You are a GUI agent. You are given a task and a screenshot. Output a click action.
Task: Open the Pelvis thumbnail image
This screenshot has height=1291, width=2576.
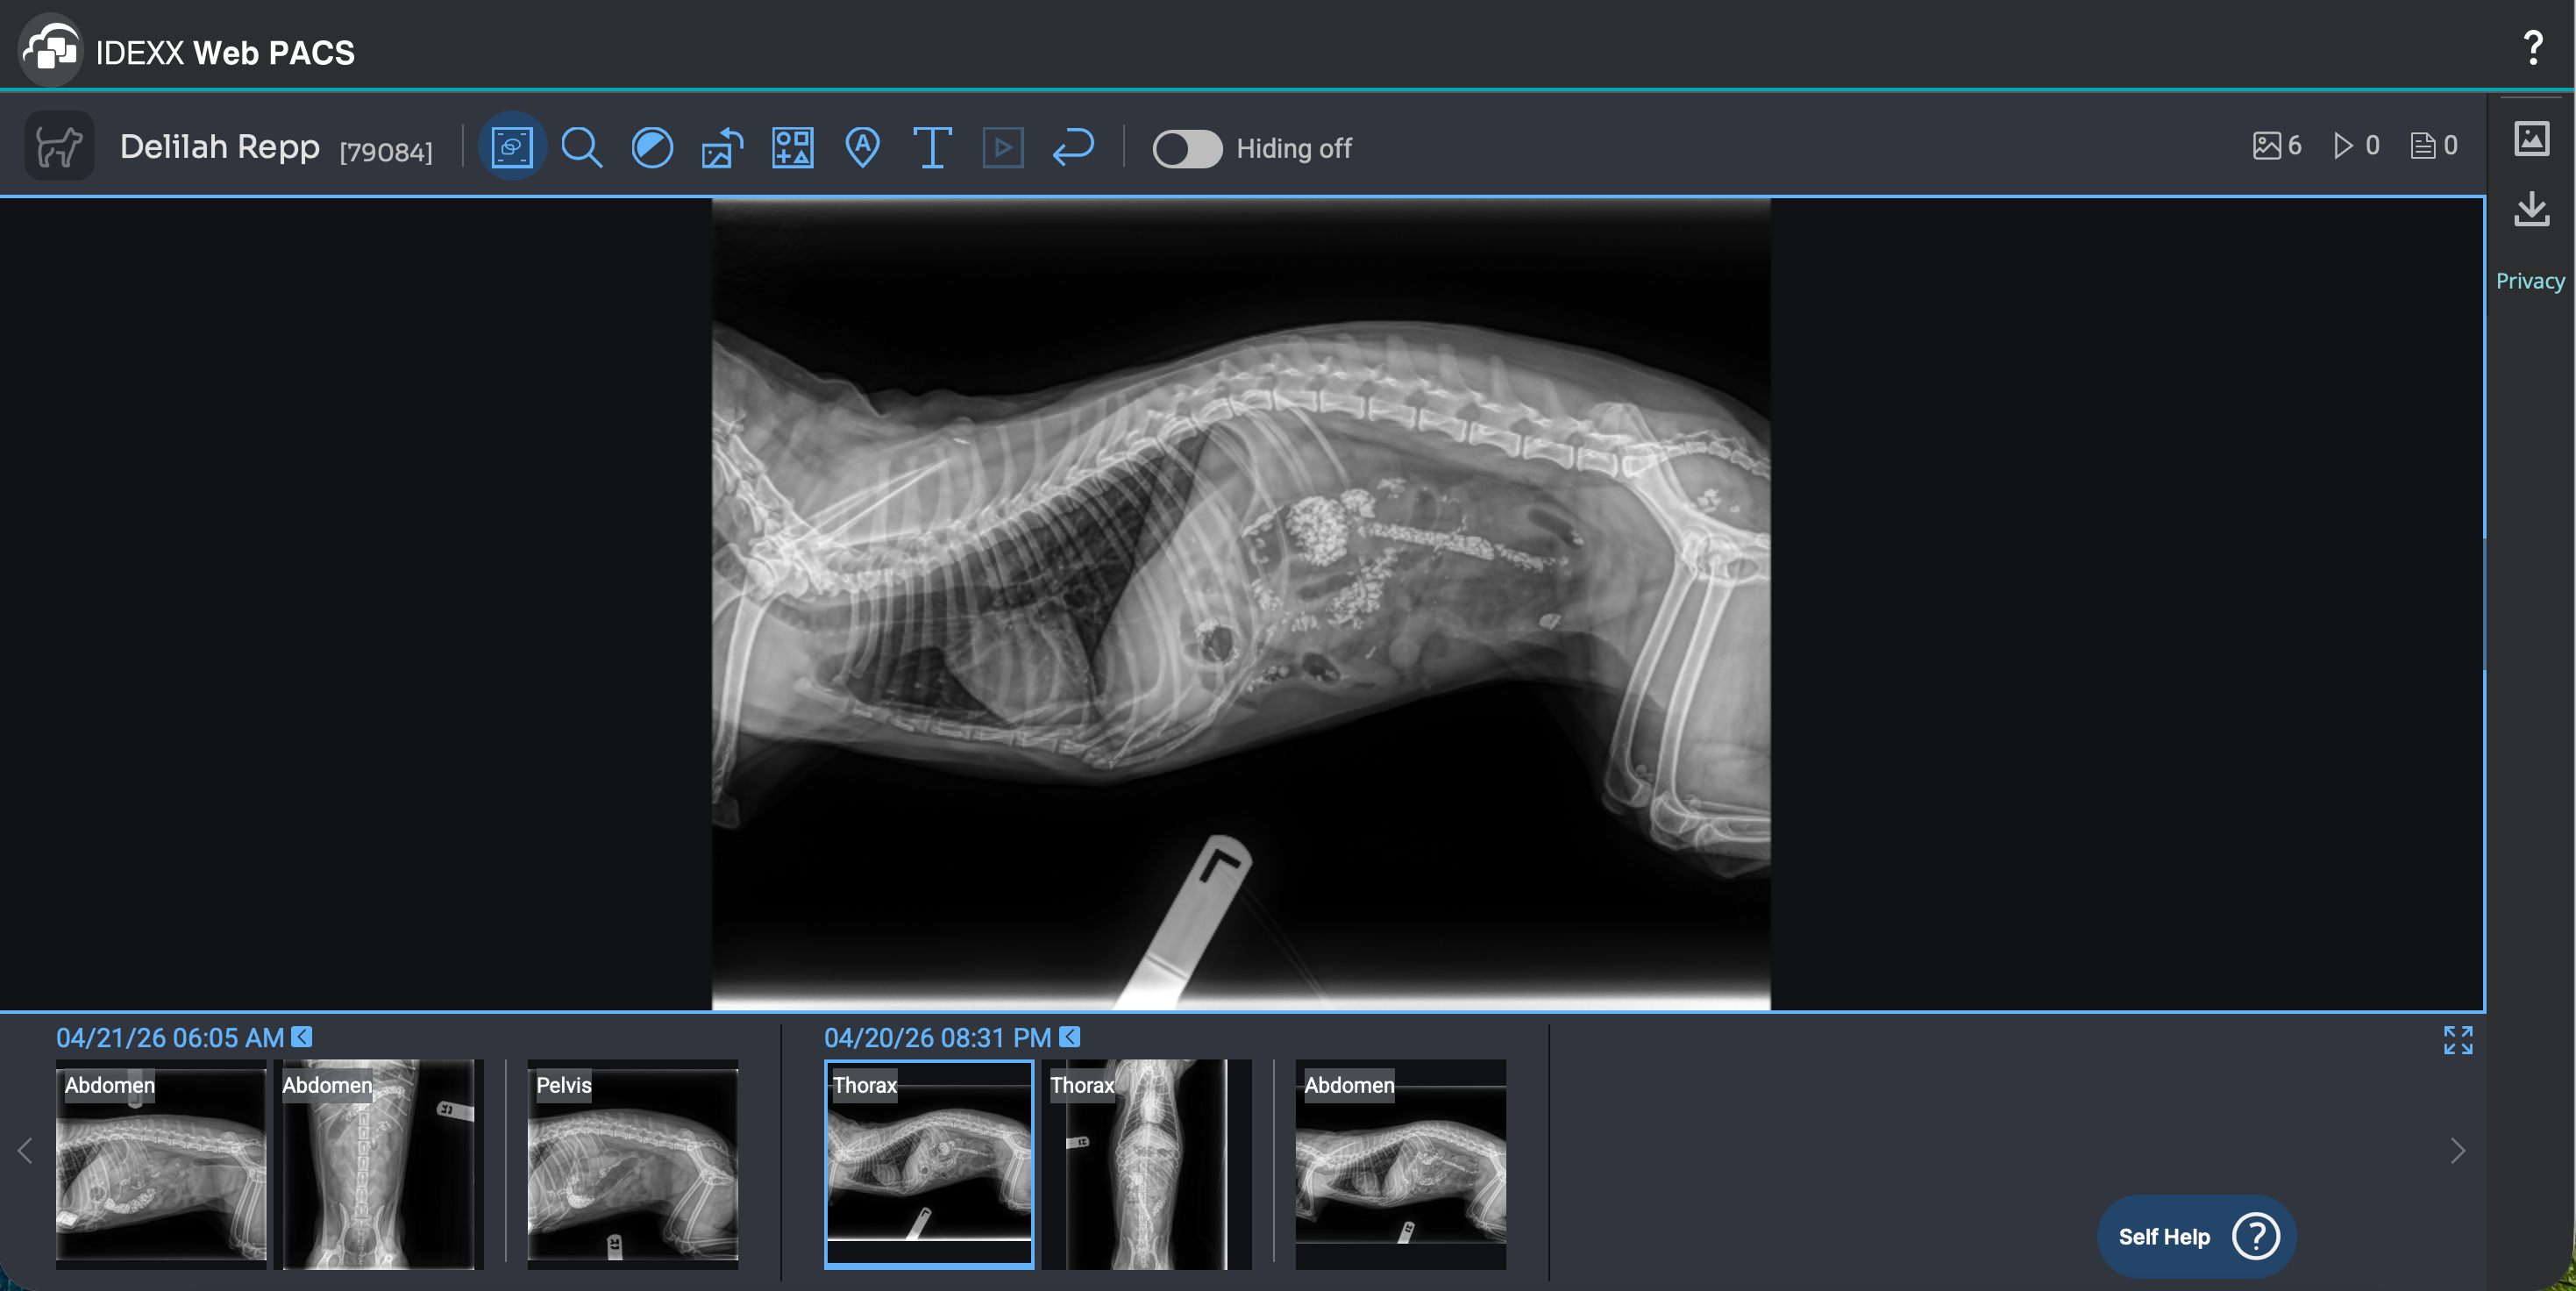click(632, 1164)
